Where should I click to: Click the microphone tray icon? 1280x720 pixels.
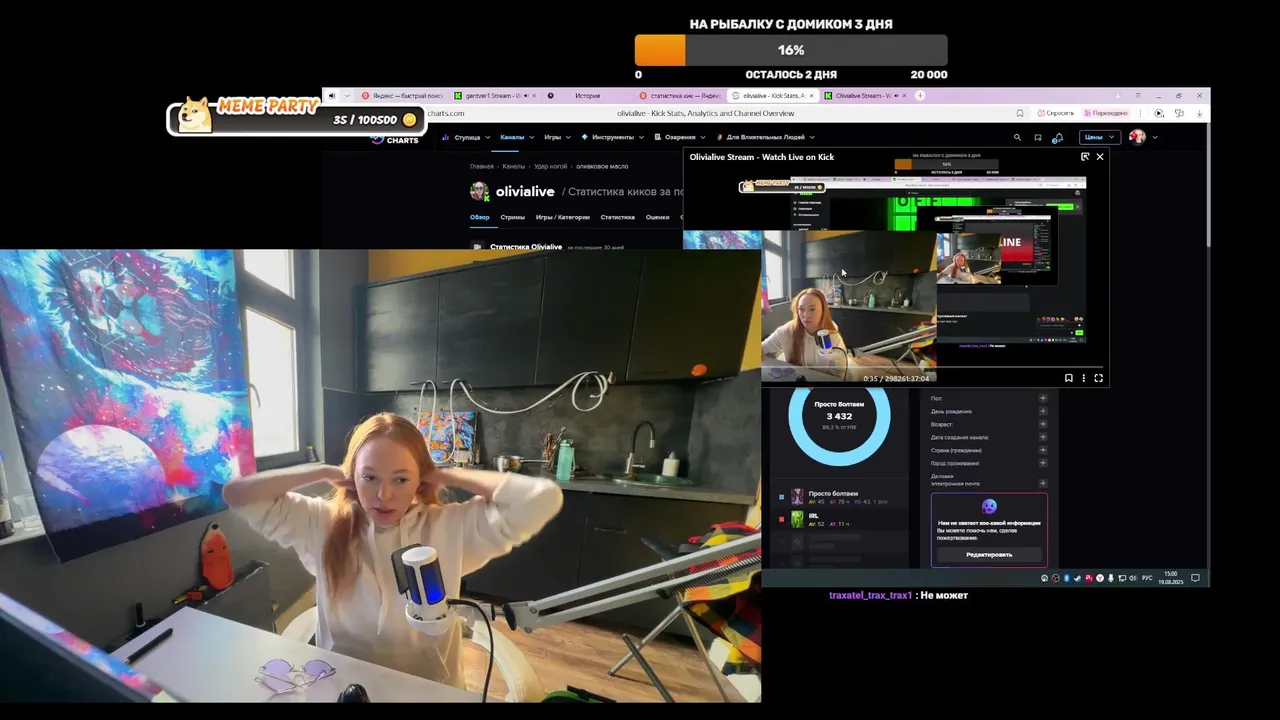(x=1110, y=578)
